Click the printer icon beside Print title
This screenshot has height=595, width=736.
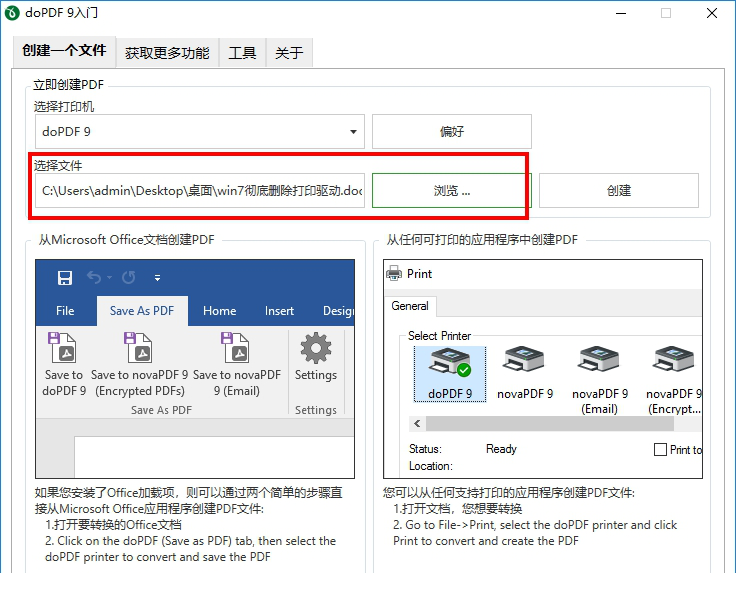click(x=394, y=273)
